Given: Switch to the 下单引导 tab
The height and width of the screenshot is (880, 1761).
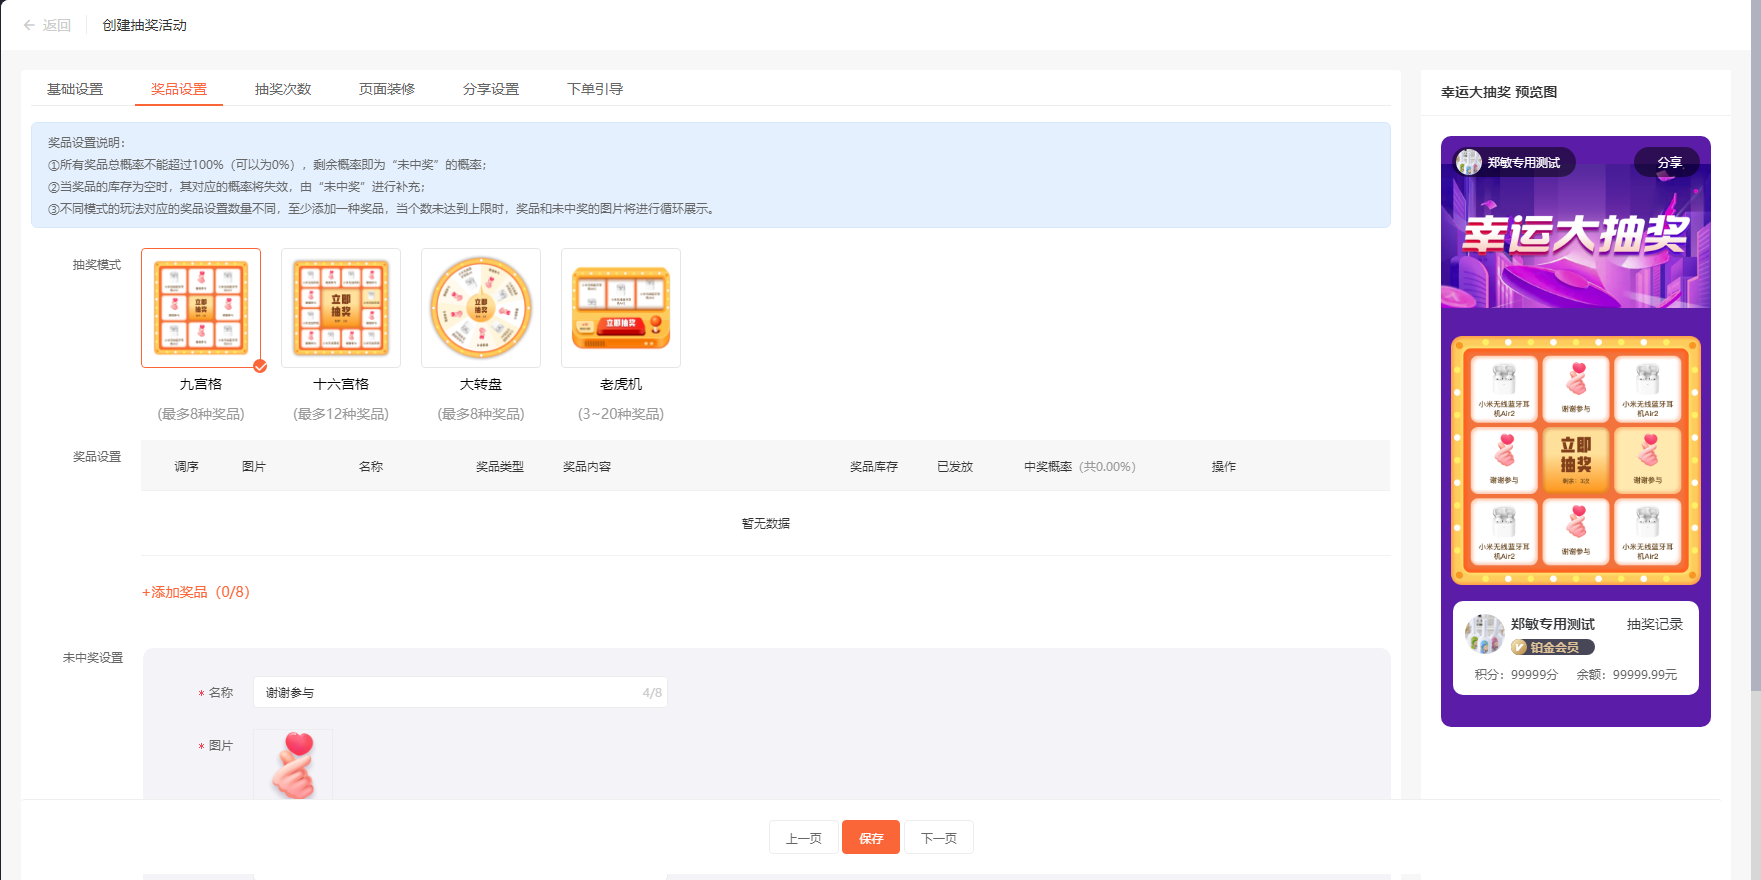Looking at the screenshot, I should [x=595, y=89].
